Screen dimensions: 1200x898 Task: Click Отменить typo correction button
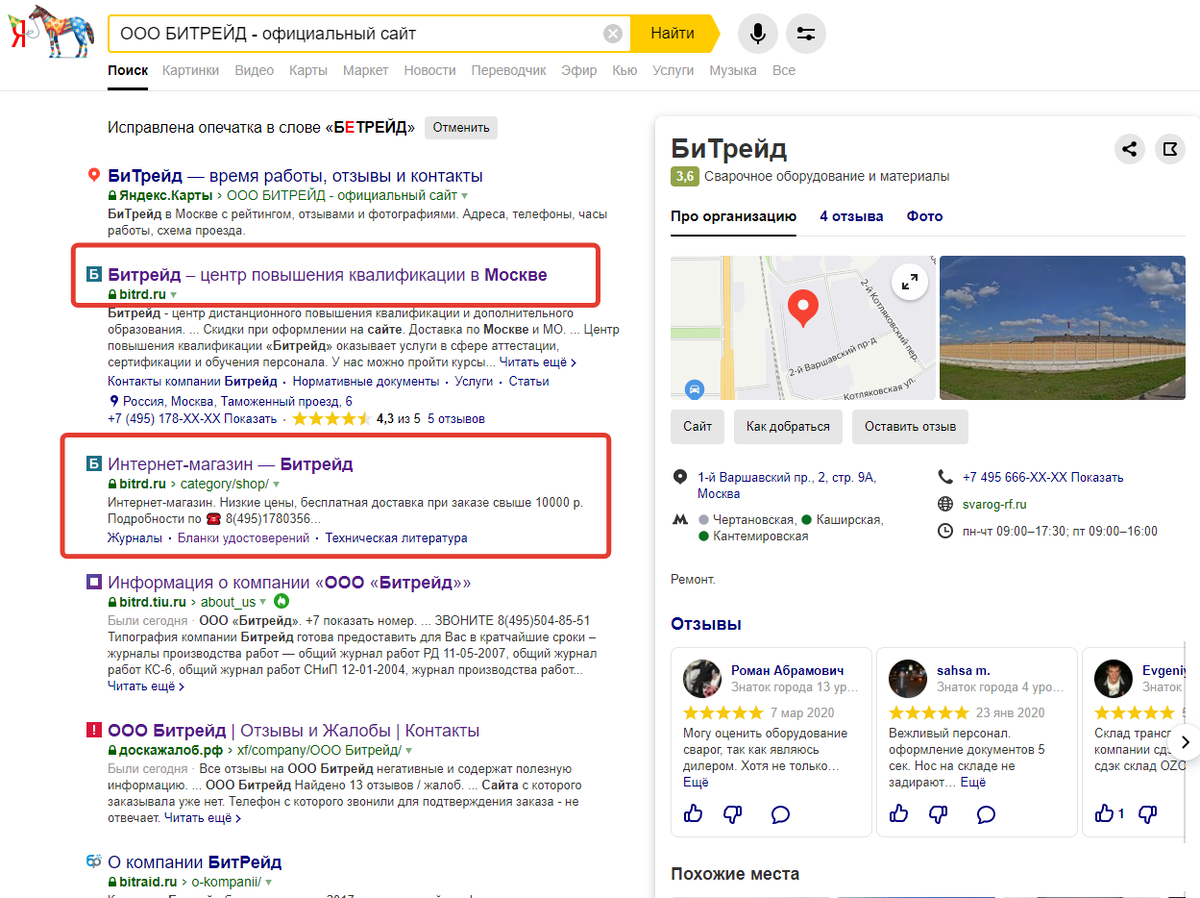point(461,128)
